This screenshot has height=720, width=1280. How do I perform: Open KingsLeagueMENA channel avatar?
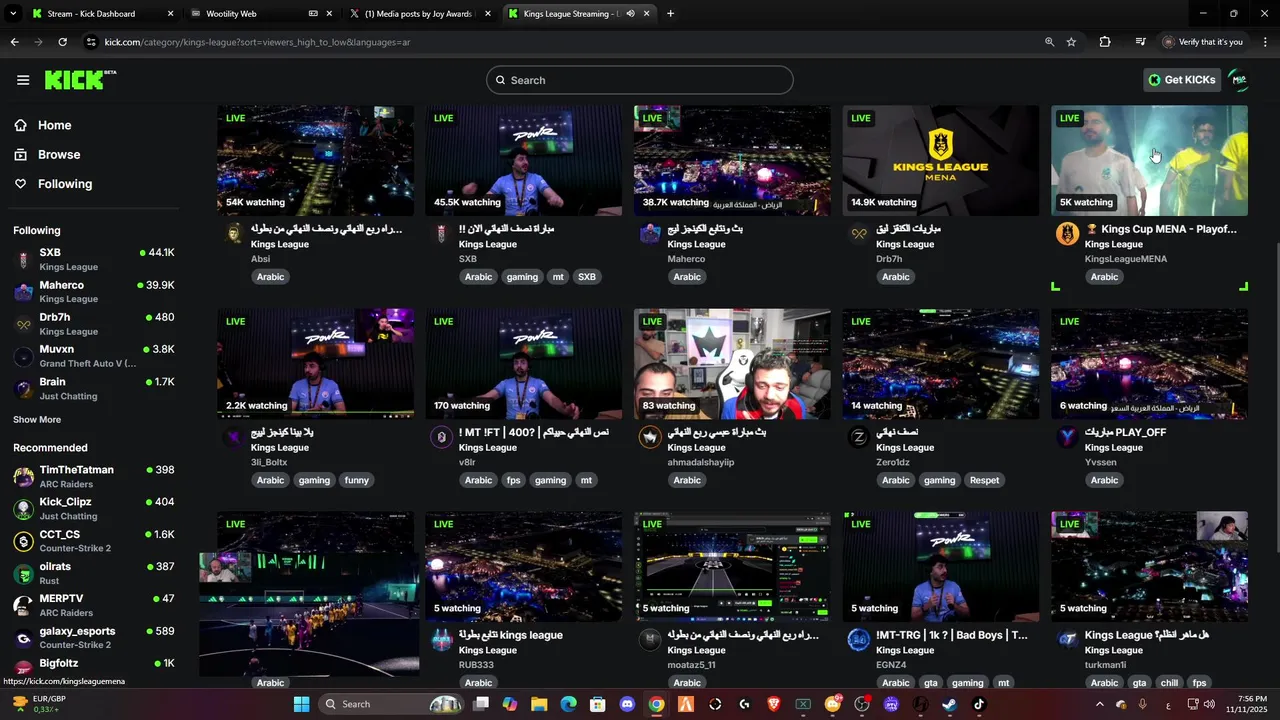tap(1067, 234)
